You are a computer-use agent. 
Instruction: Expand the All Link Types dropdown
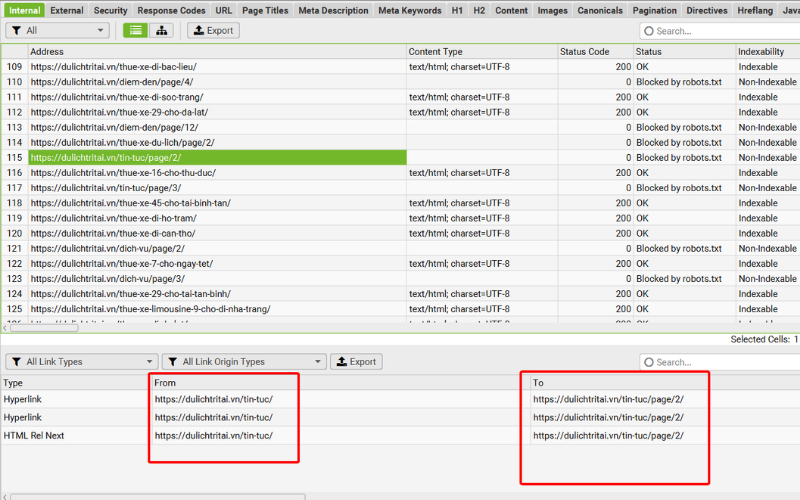coord(81,362)
